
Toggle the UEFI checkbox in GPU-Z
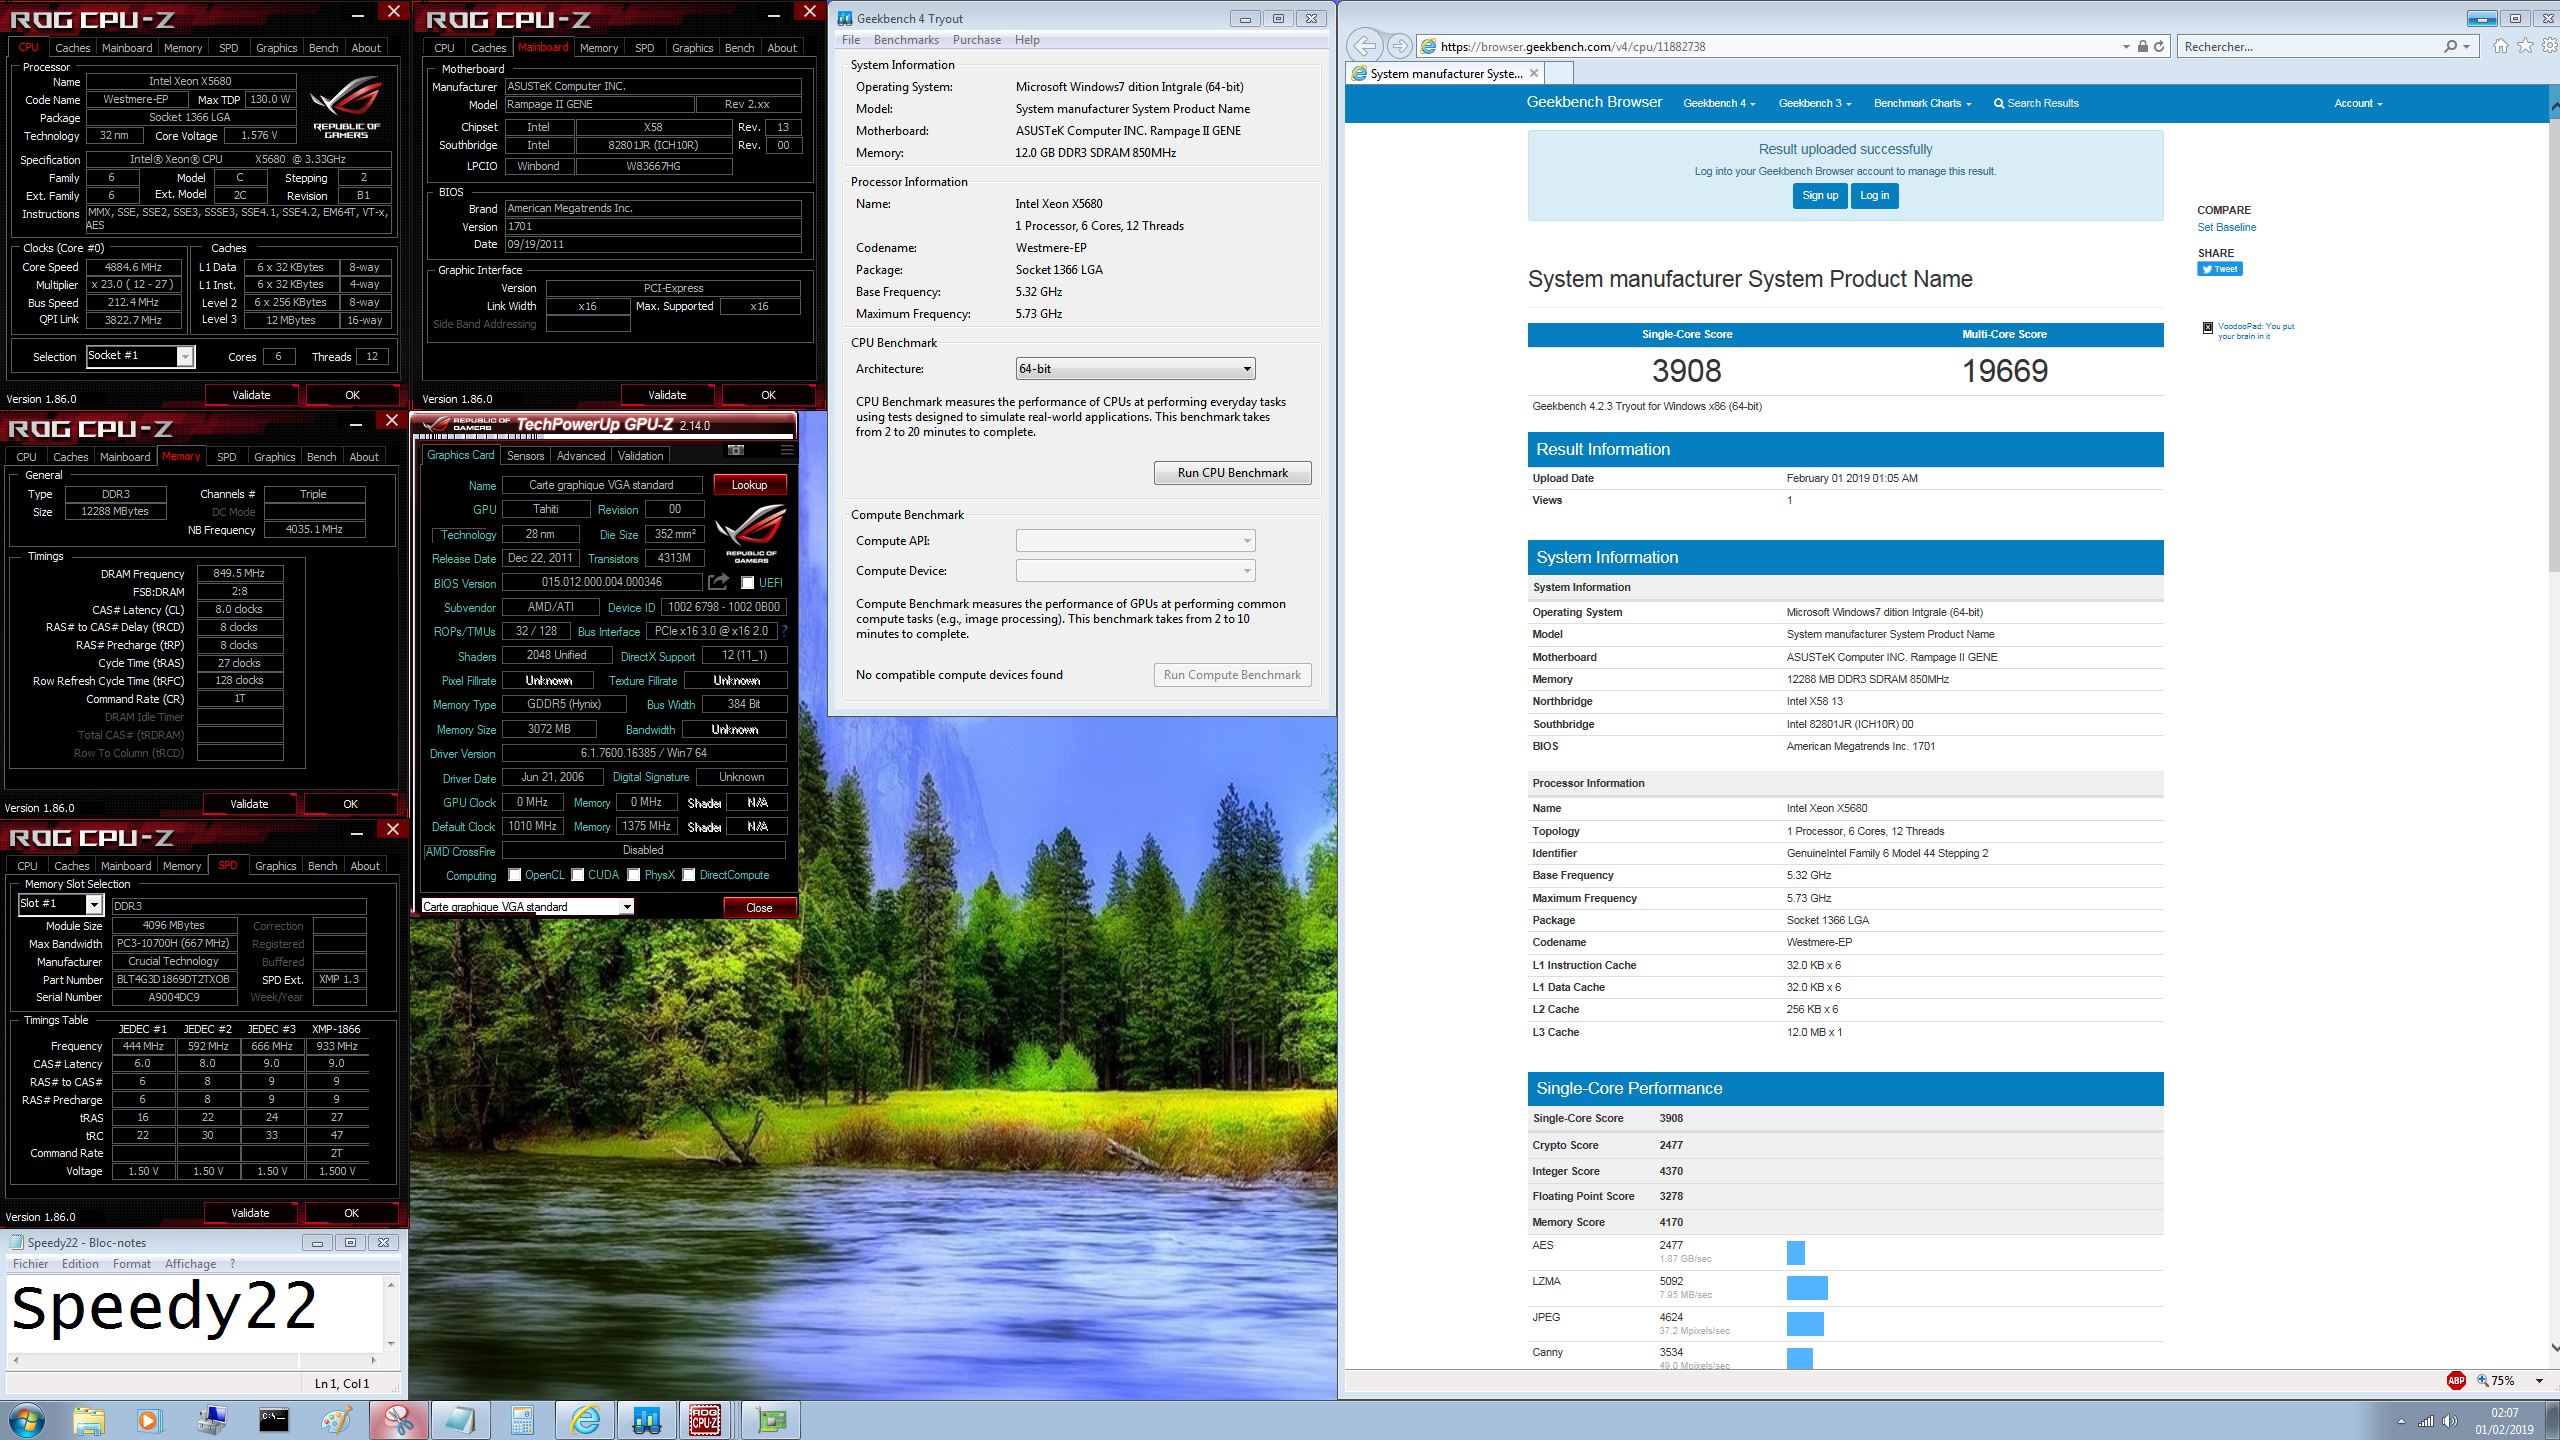click(x=747, y=583)
